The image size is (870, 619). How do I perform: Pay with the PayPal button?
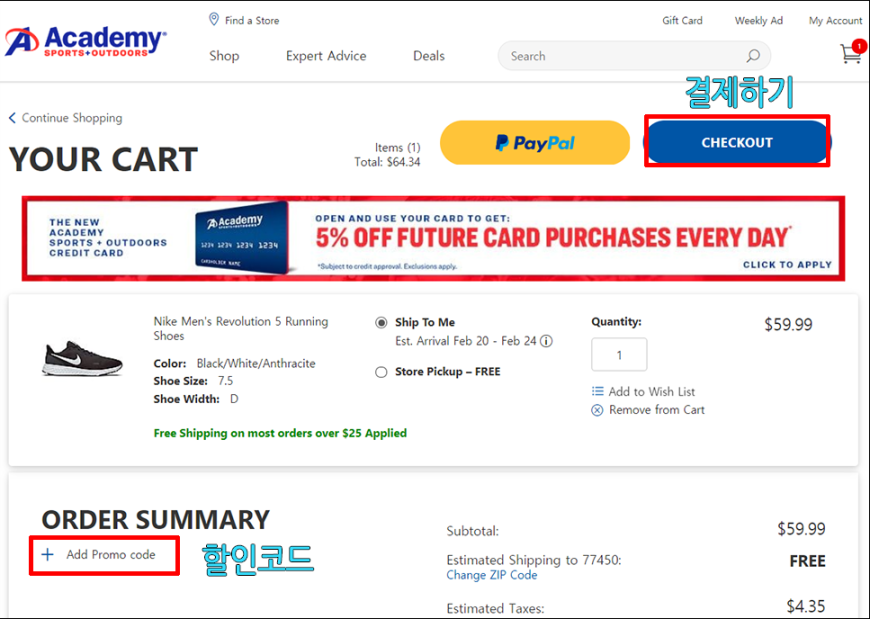(x=535, y=143)
